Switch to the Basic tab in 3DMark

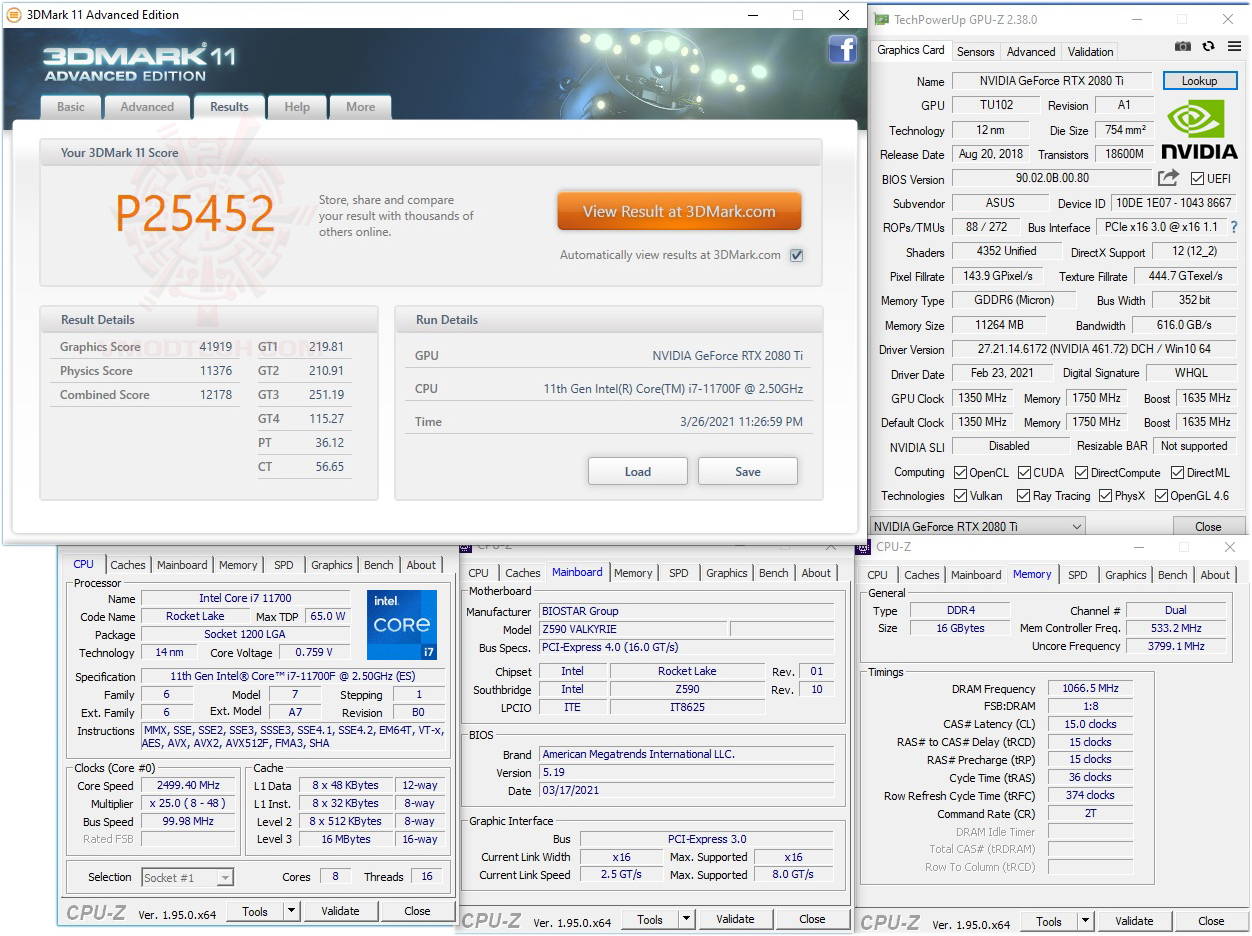pyautogui.click(x=71, y=107)
